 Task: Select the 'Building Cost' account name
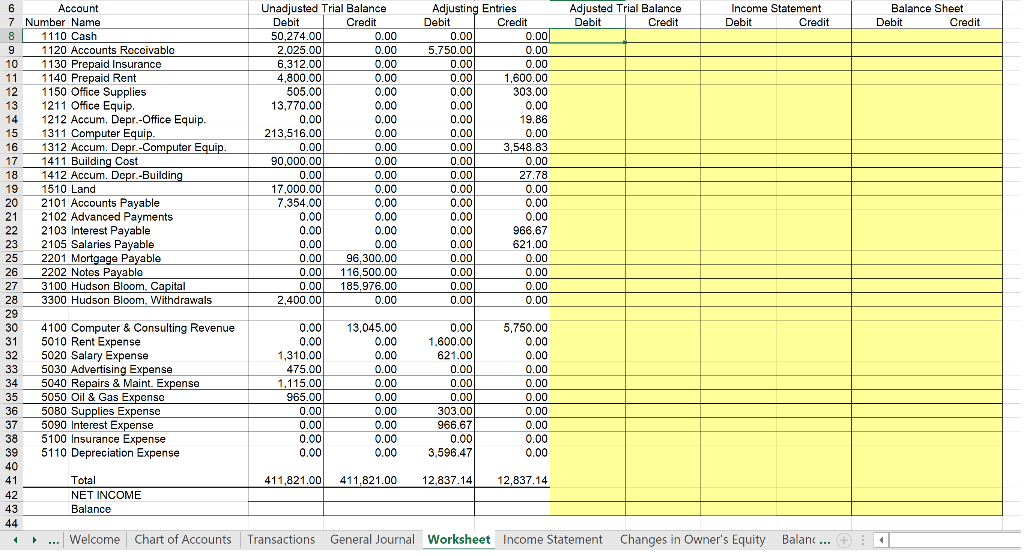[104, 161]
